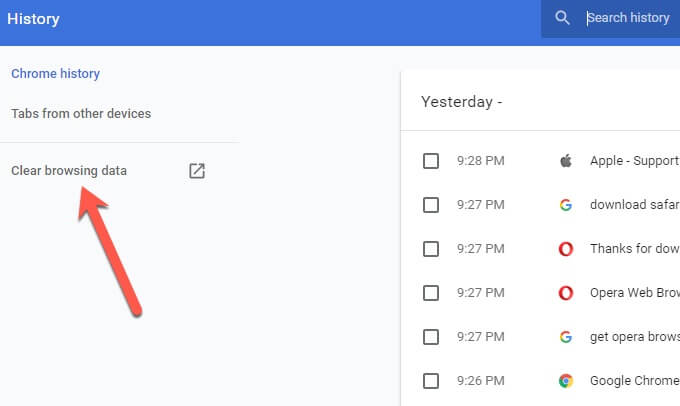Viewport: 680px width, 406px height.
Task: Tick the checkbox for Thanks for download entry
Action: [x=431, y=249]
